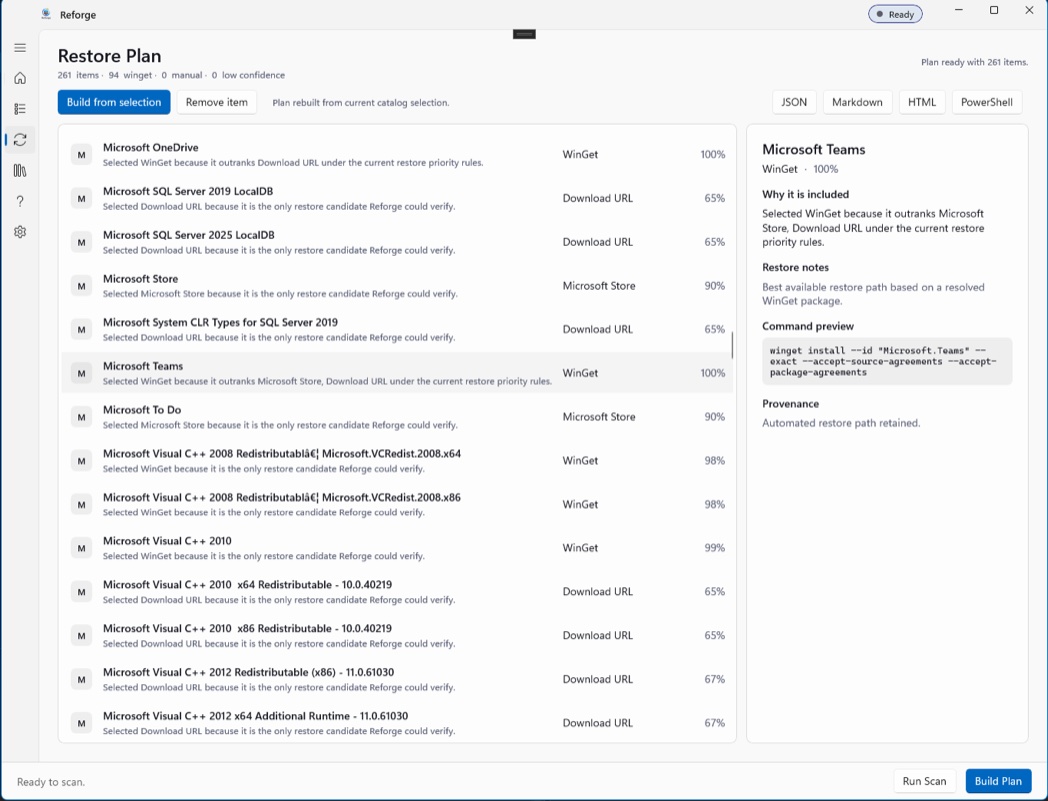Click the M badge for SQL Server 2019 LocalDB
The height and width of the screenshot is (801, 1048).
[x=82, y=198]
